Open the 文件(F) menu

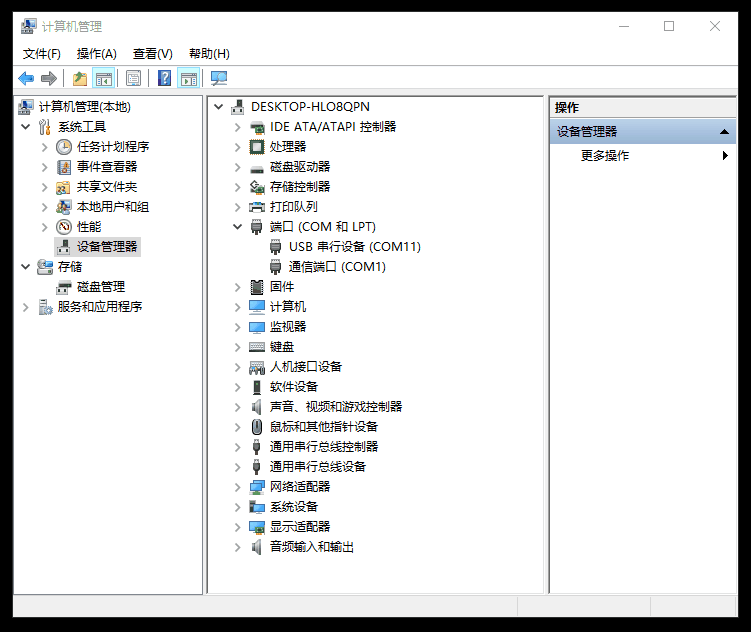coord(42,54)
